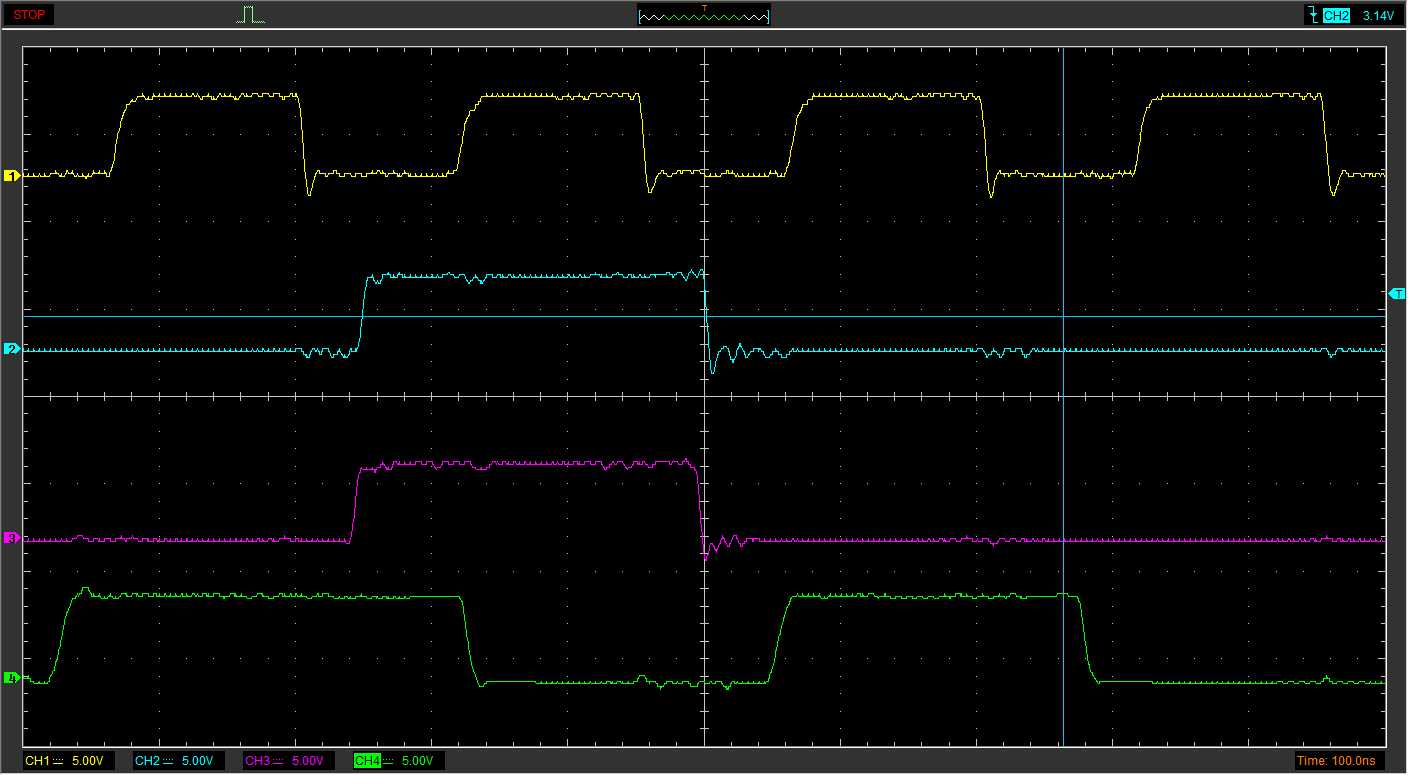Click the 3.14V trigger level readout
The width and height of the screenshot is (1408, 775).
point(1377,16)
